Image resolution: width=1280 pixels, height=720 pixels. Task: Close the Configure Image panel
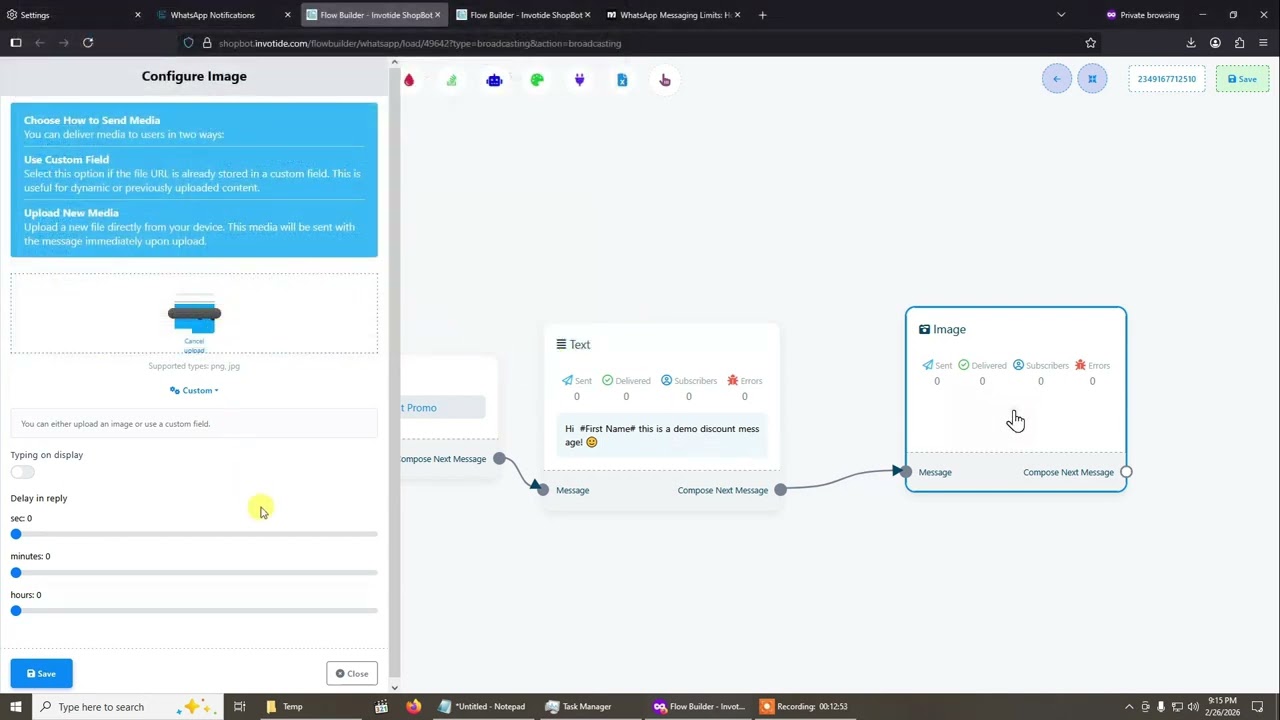tap(352, 673)
